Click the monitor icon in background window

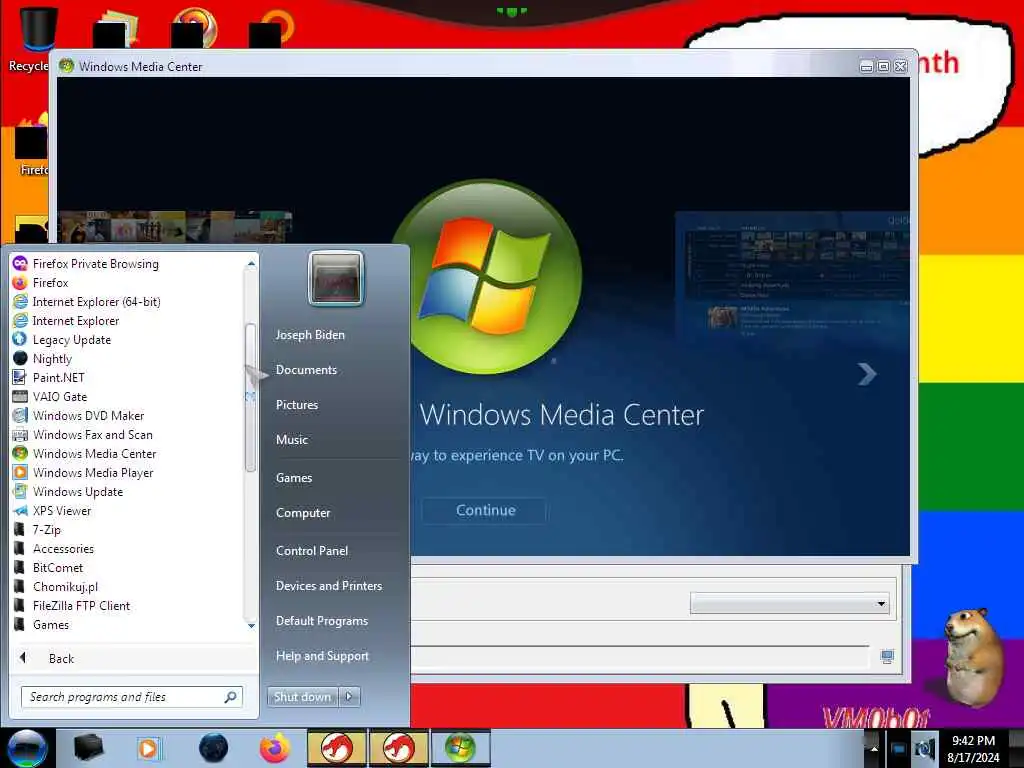click(887, 656)
